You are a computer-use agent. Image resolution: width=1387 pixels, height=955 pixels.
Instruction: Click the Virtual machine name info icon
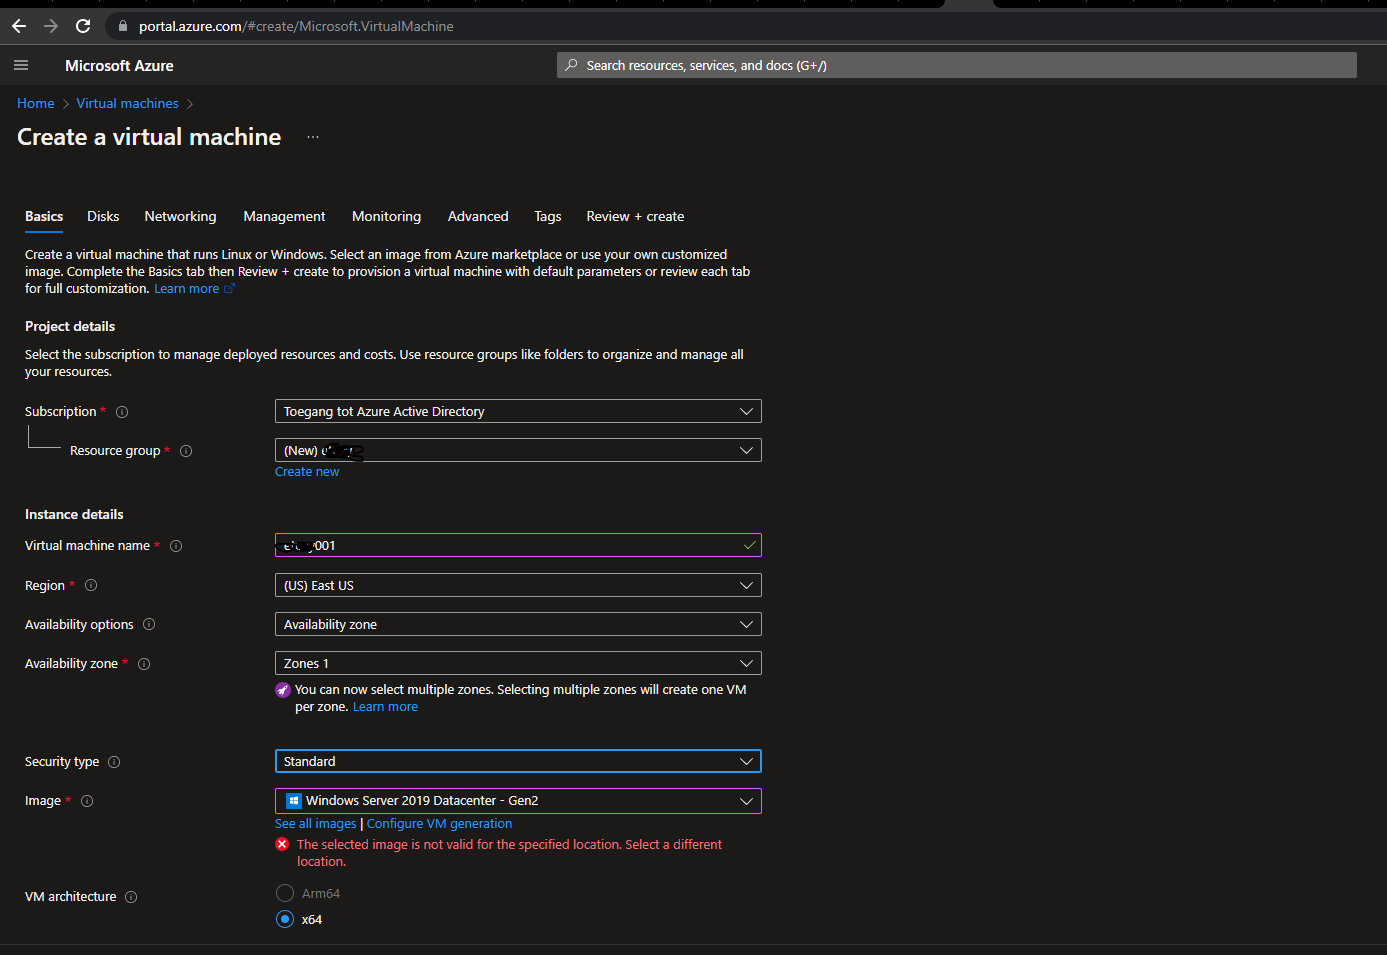tap(176, 546)
